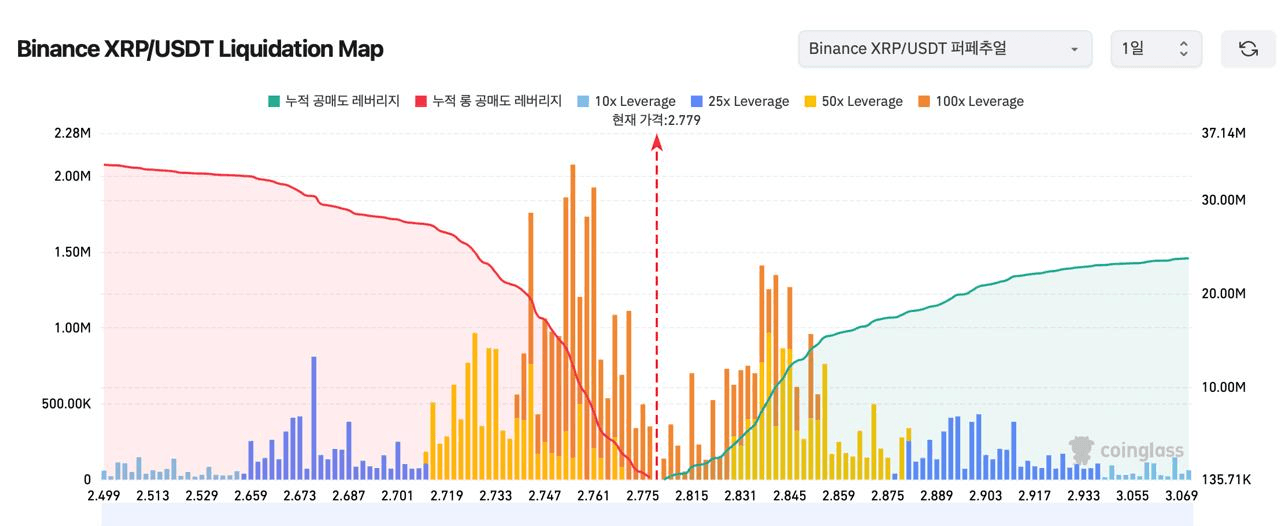1280x526 pixels.
Task: Click the green 누적 공매도 레버리지 color swatch
Action: point(273,101)
